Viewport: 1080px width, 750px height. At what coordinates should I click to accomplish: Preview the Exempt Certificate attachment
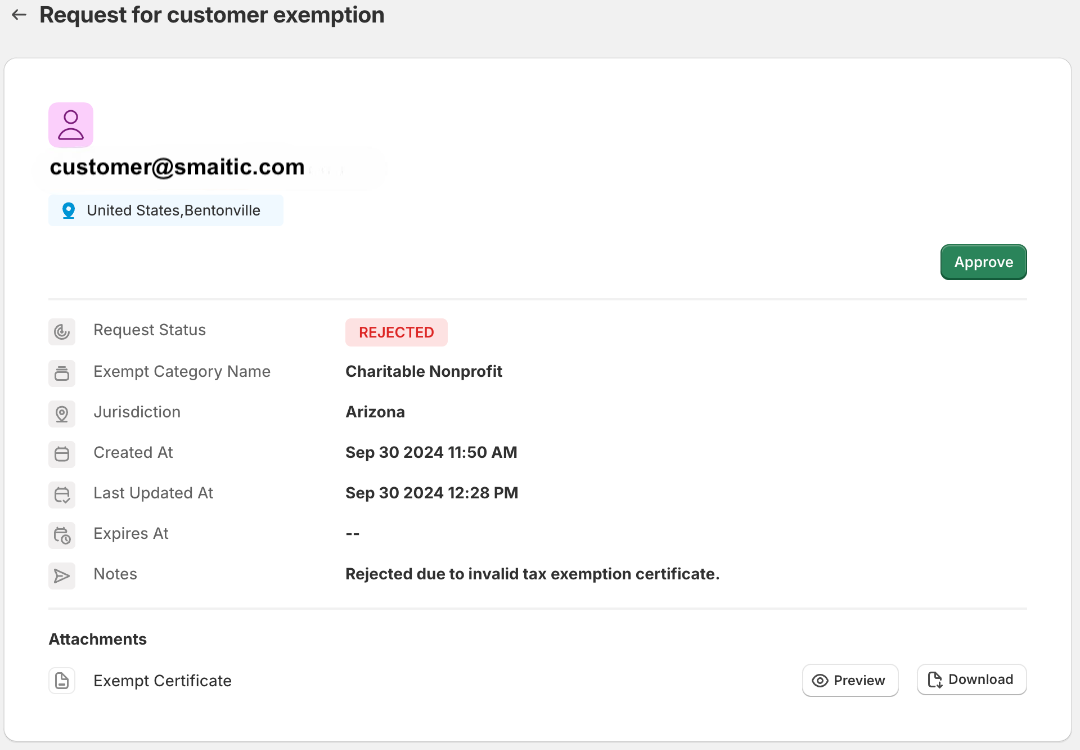(850, 680)
